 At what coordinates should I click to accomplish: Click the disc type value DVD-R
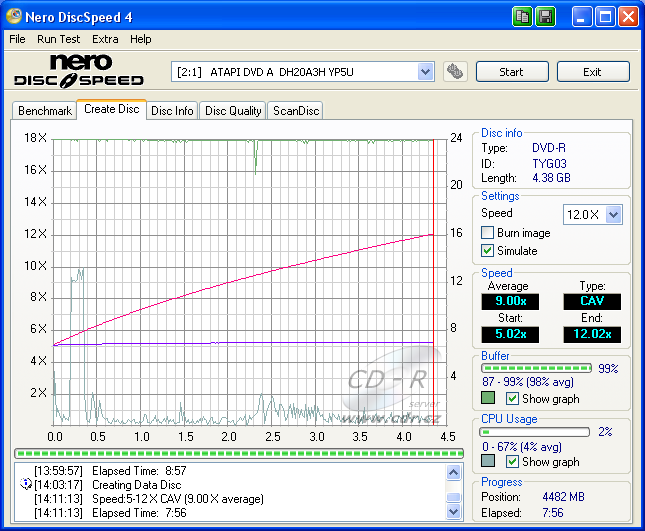(549, 148)
